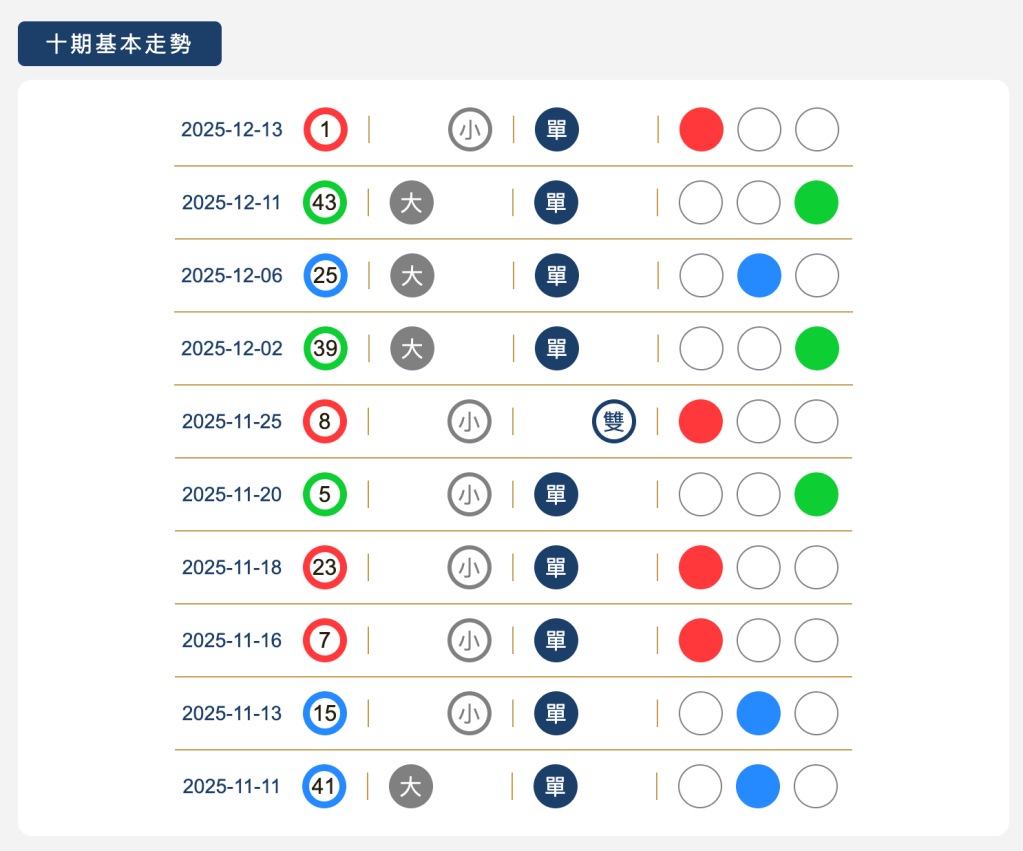Click empty last circle in 2025-11-16 row
The image size is (1023, 851).
click(816, 640)
